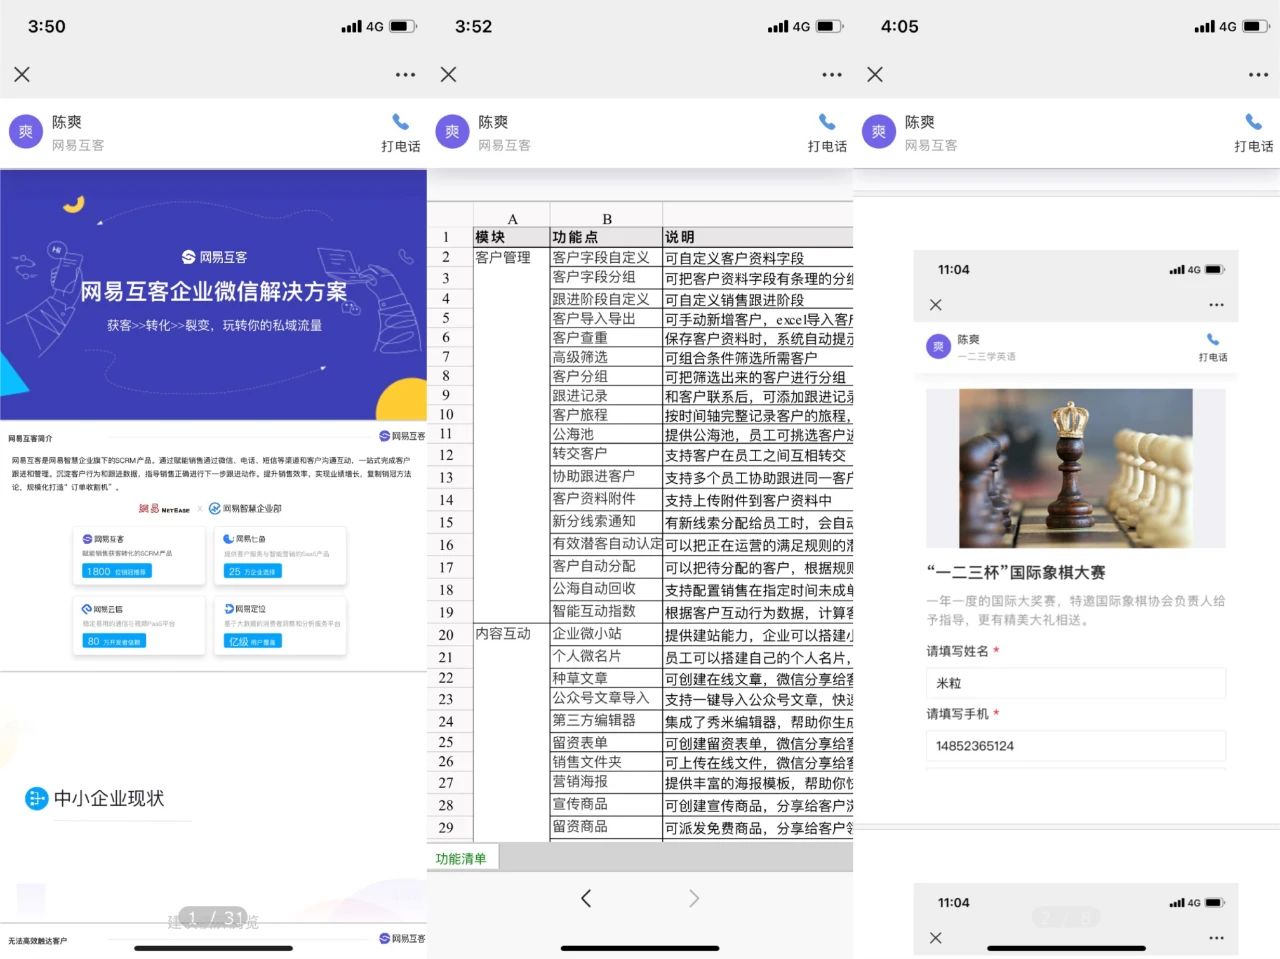Click the 个人微名片 cell
1280x959 pixels.
(x=606, y=656)
